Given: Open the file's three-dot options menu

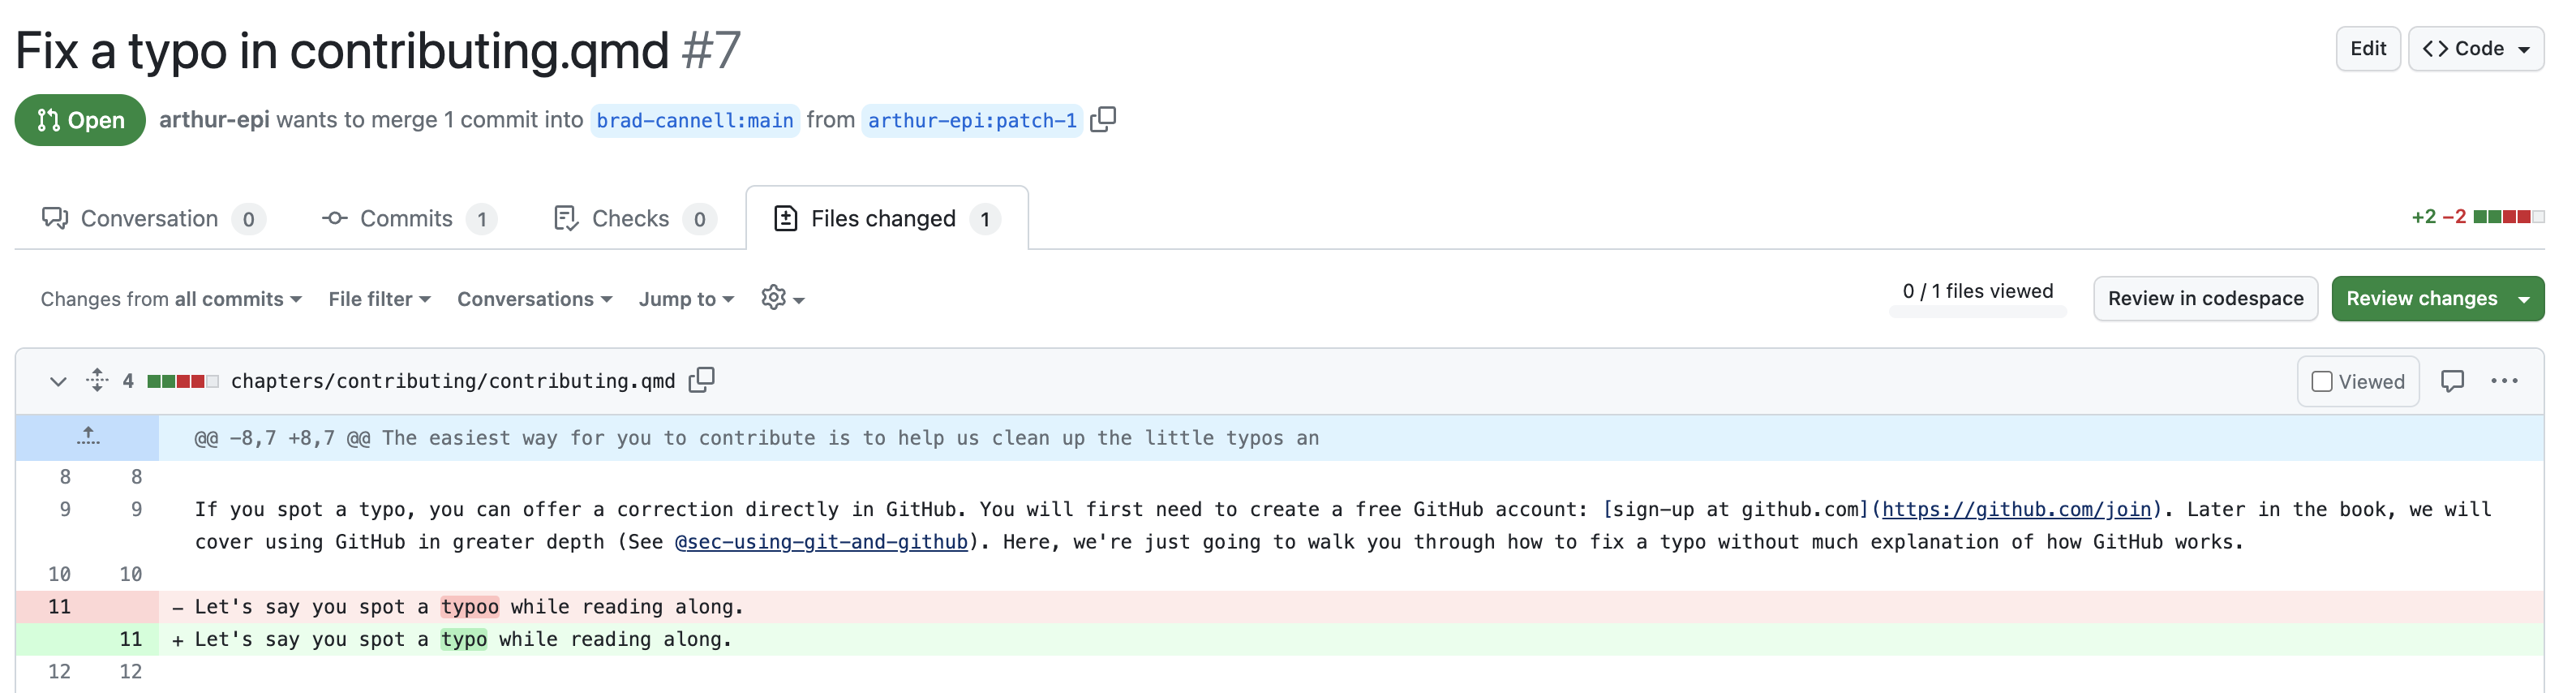Looking at the screenshot, I should point(2504,381).
